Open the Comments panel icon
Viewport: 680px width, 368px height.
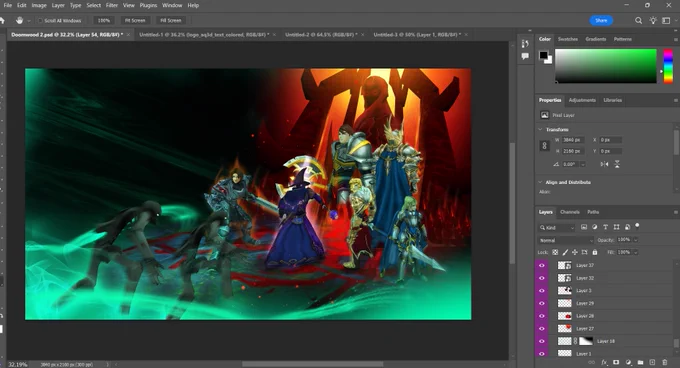[525, 56]
